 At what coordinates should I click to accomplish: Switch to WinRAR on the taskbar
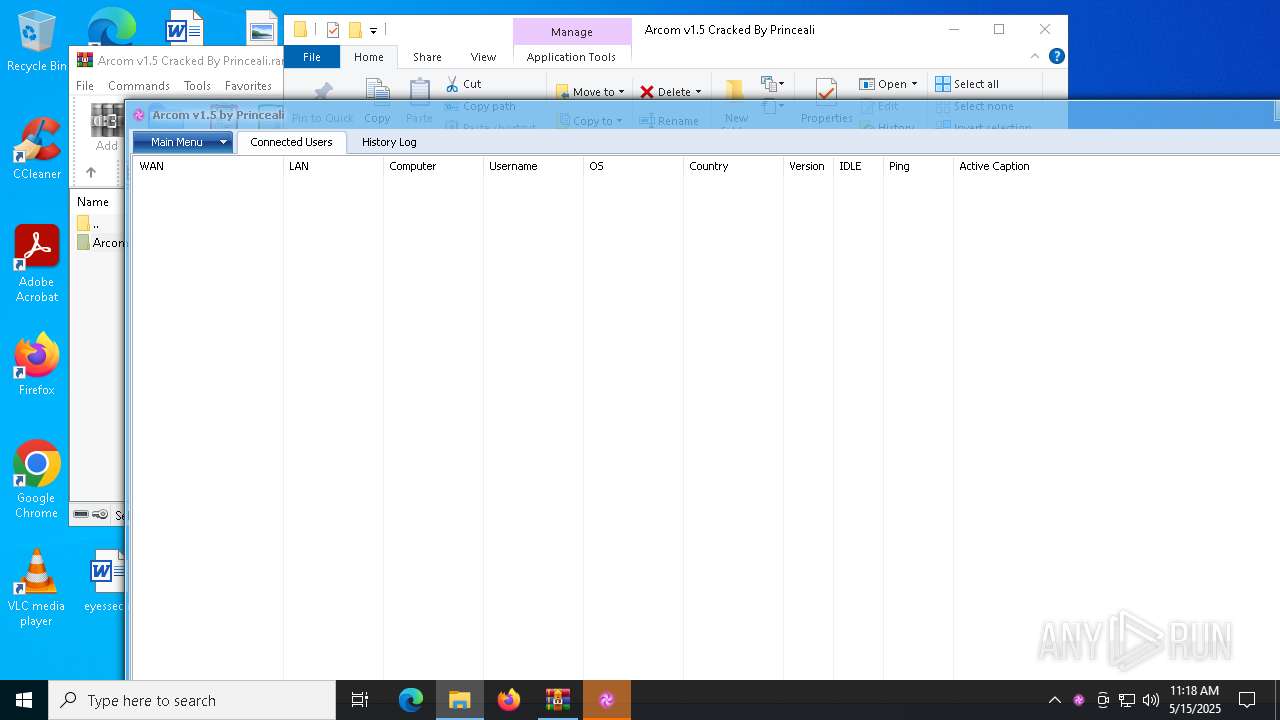pos(558,700)
